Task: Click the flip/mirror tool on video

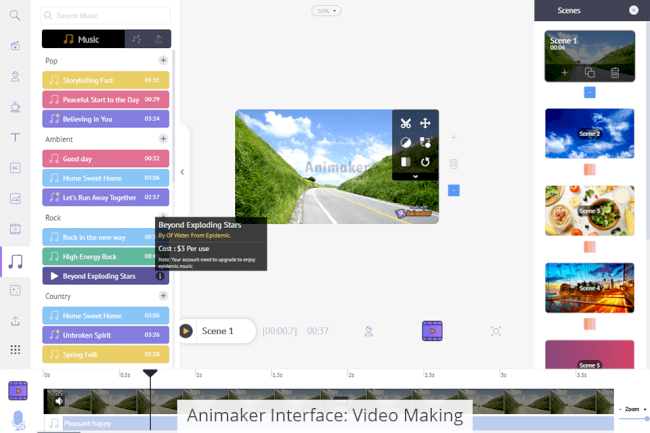Action: 405,162
